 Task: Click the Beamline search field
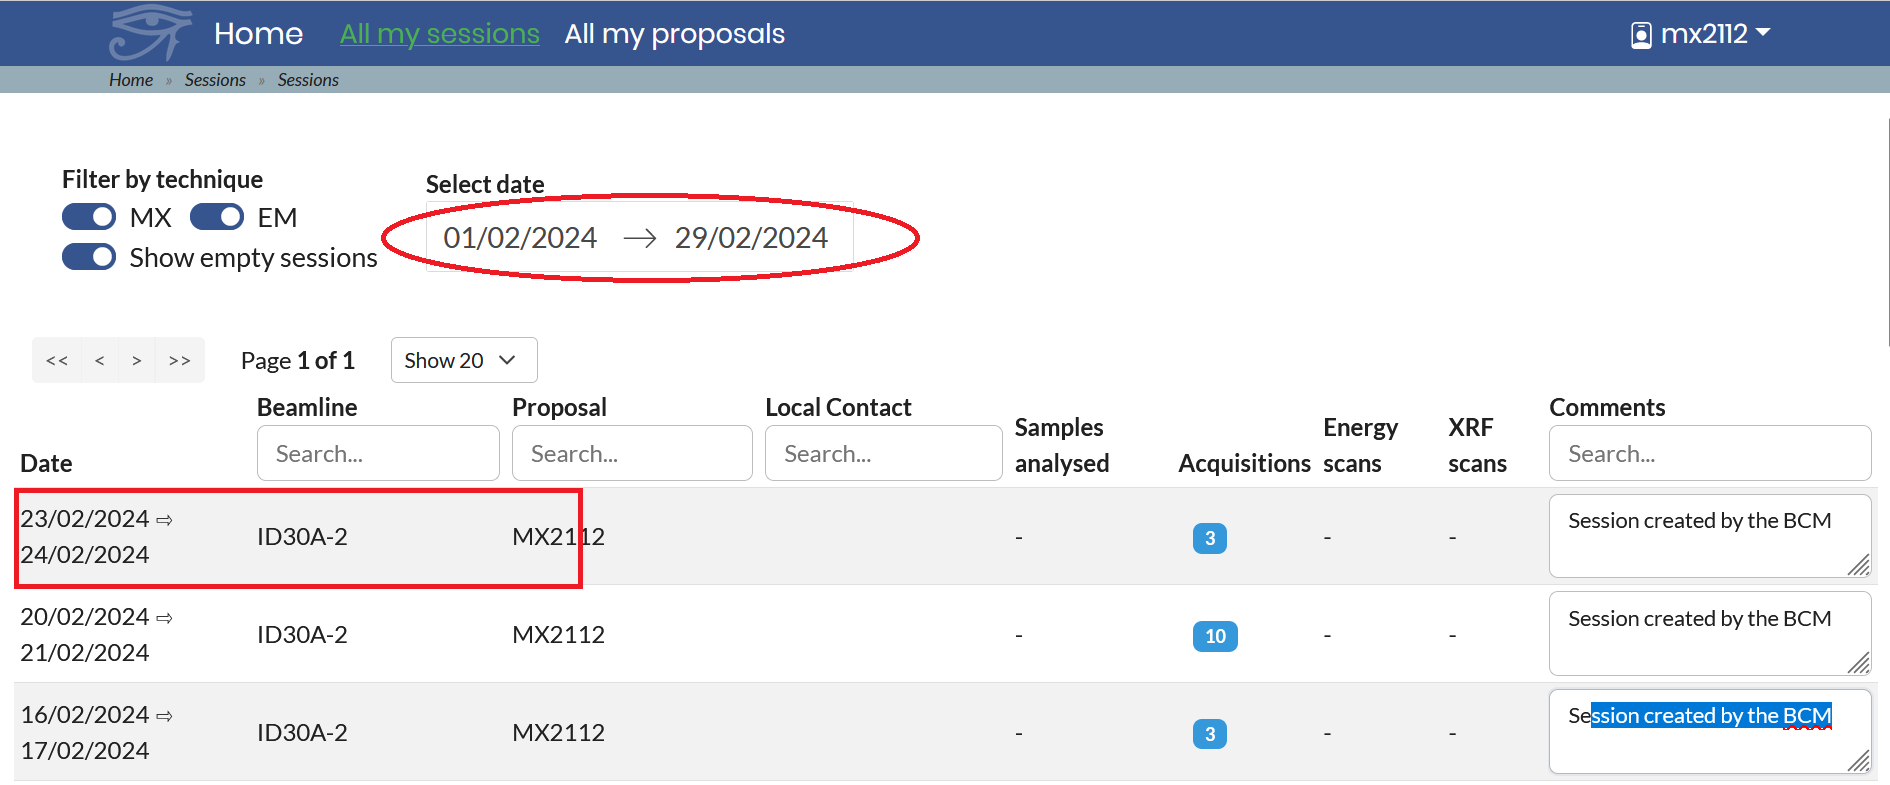click(378, 453)
